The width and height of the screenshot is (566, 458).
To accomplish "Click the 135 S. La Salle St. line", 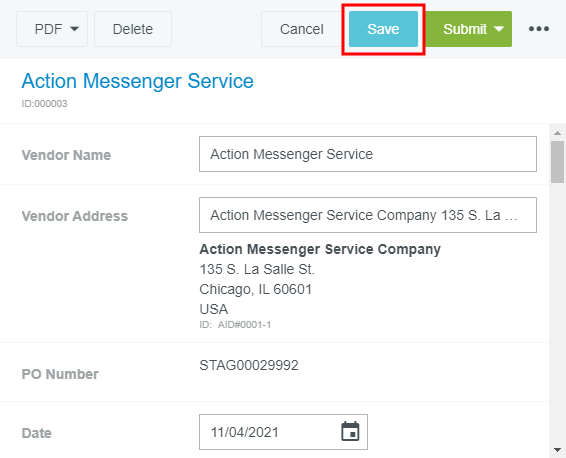I will point(257,269).
